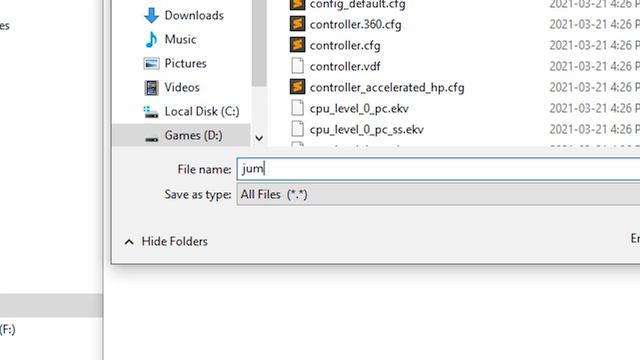Click the controller_accelerated_hp.cfg file icon

click(298, 87)
